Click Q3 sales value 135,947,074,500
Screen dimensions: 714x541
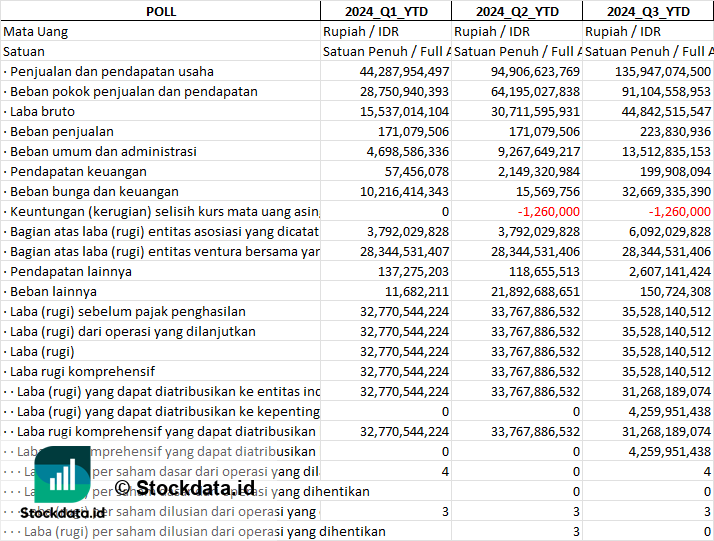[x=652, y=71]
